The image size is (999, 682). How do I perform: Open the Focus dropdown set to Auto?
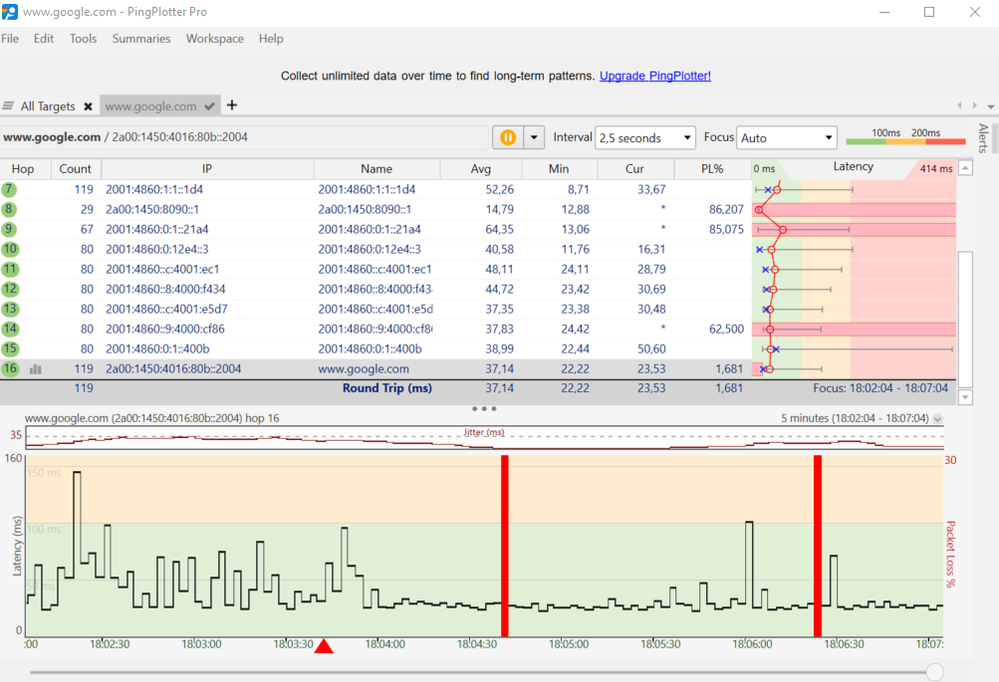tap(786, 138)
